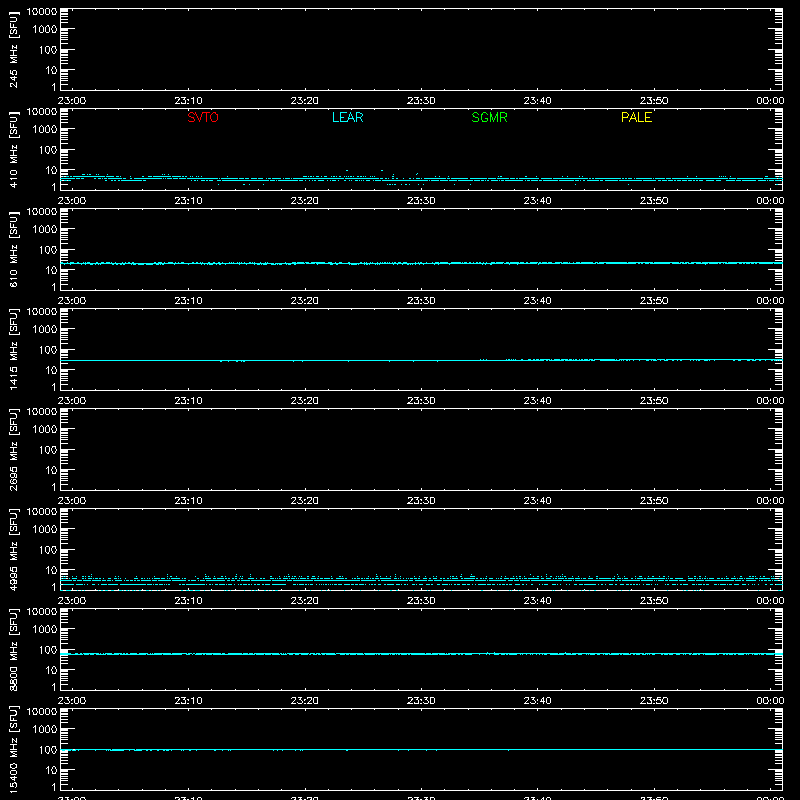Click the yellow PALE station label
The image size is (800, 800).
tap(636, 117)
